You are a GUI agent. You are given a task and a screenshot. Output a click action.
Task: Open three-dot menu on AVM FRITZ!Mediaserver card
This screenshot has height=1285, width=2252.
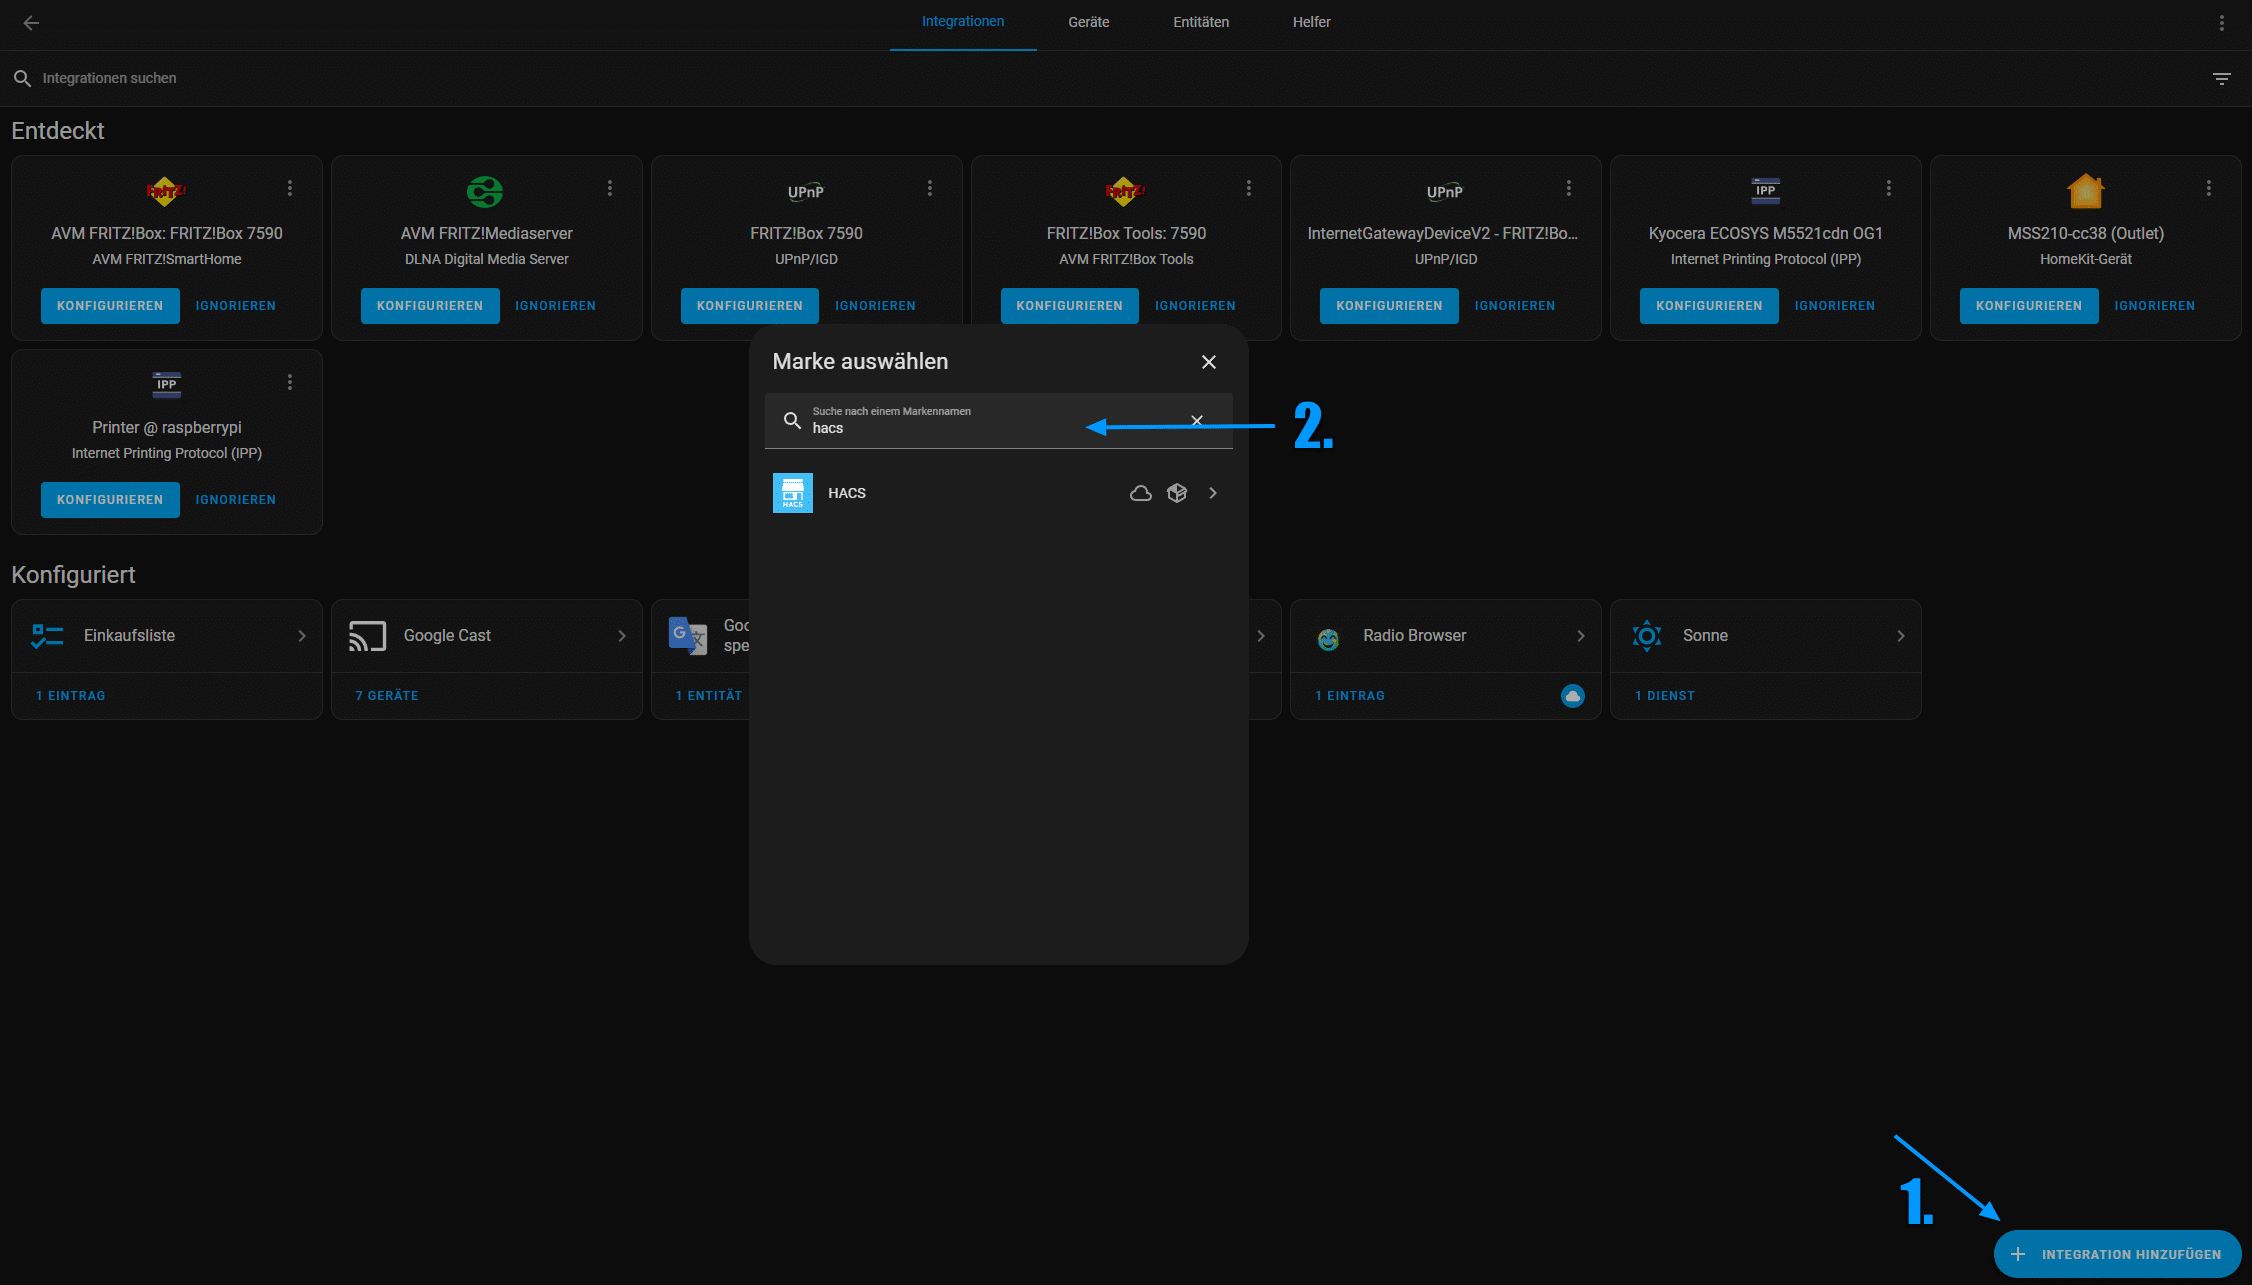(609, 188)
